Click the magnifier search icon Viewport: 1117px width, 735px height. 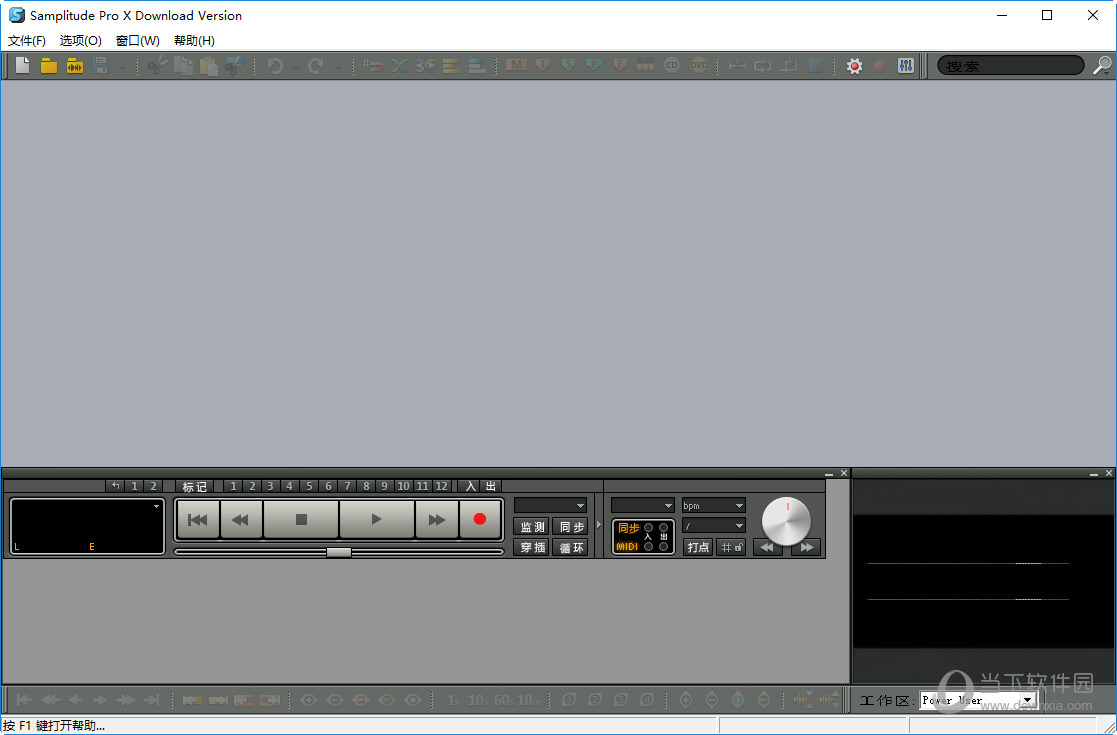click(x=1102, y=66)
